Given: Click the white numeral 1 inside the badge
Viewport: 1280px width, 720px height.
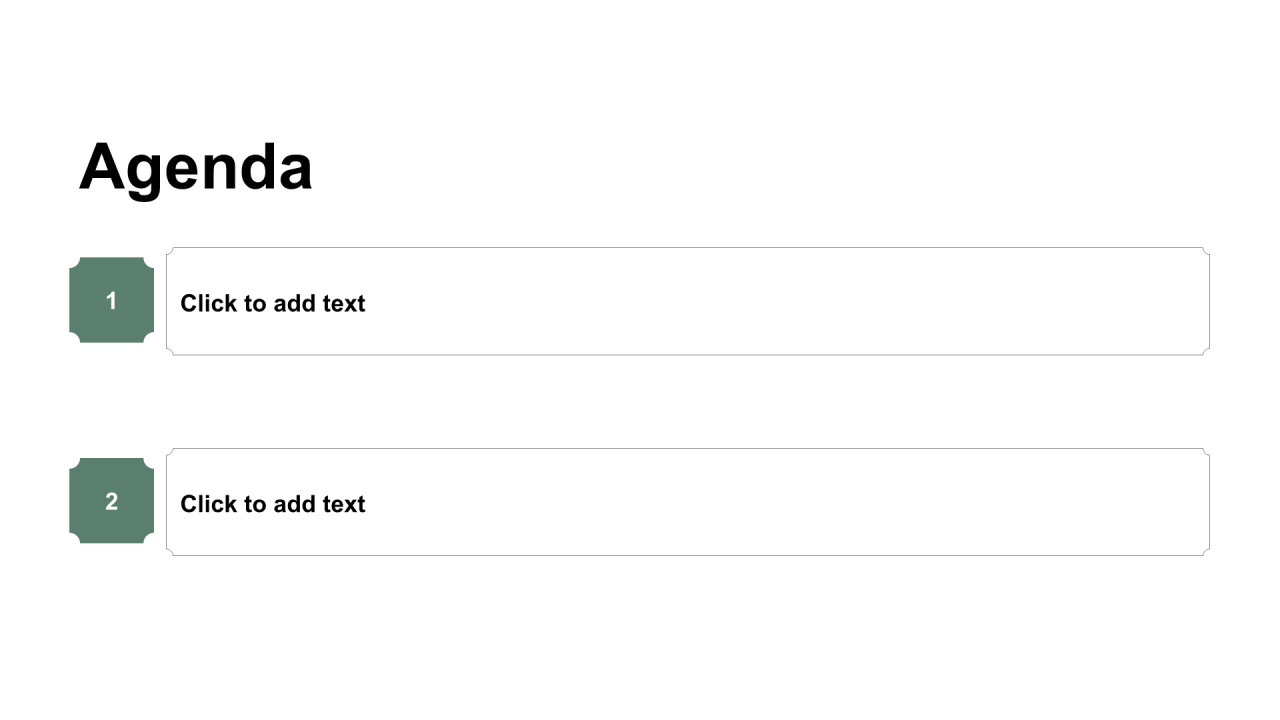Looking at the screenshot, I should point(111,301).
